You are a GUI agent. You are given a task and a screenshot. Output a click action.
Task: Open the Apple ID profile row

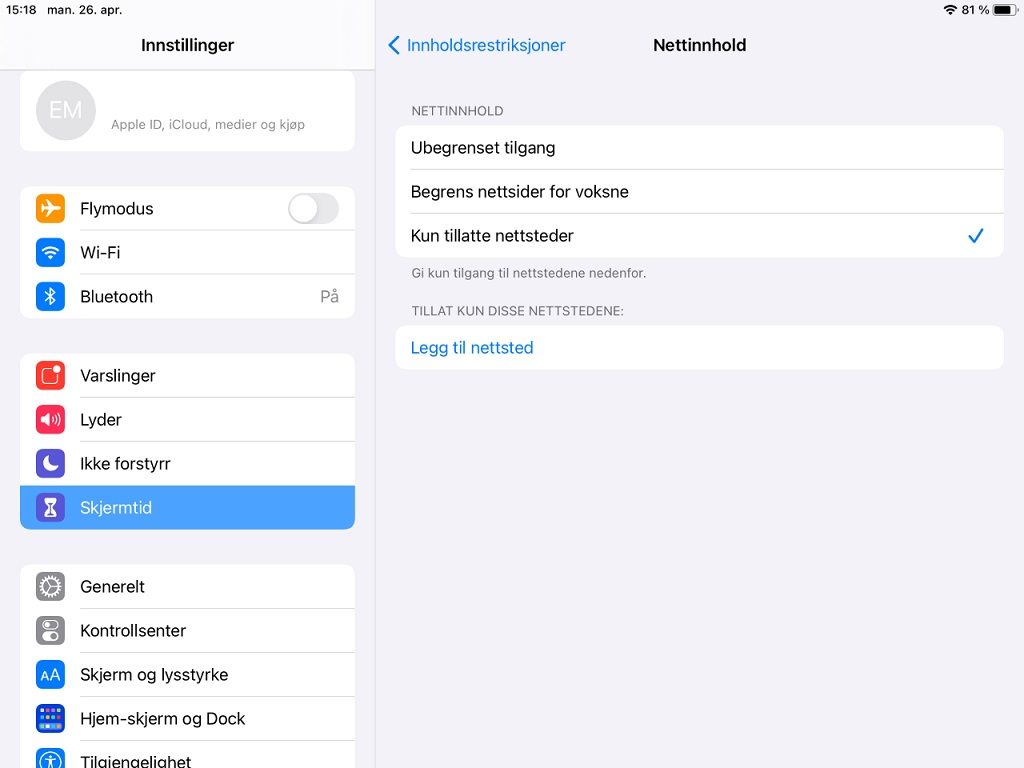[x=187, y=111]
